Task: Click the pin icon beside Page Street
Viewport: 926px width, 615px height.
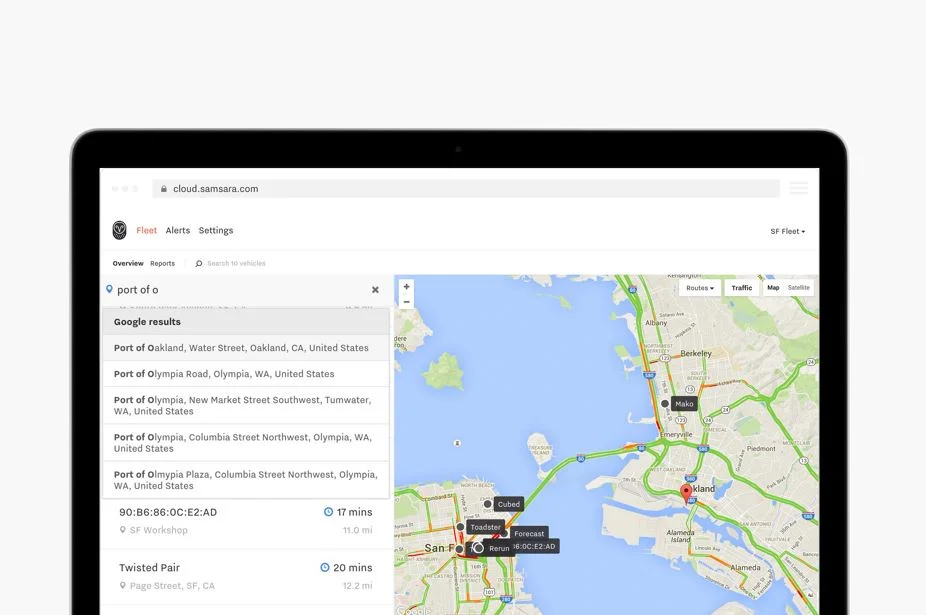Action: [x=122, y=585]
